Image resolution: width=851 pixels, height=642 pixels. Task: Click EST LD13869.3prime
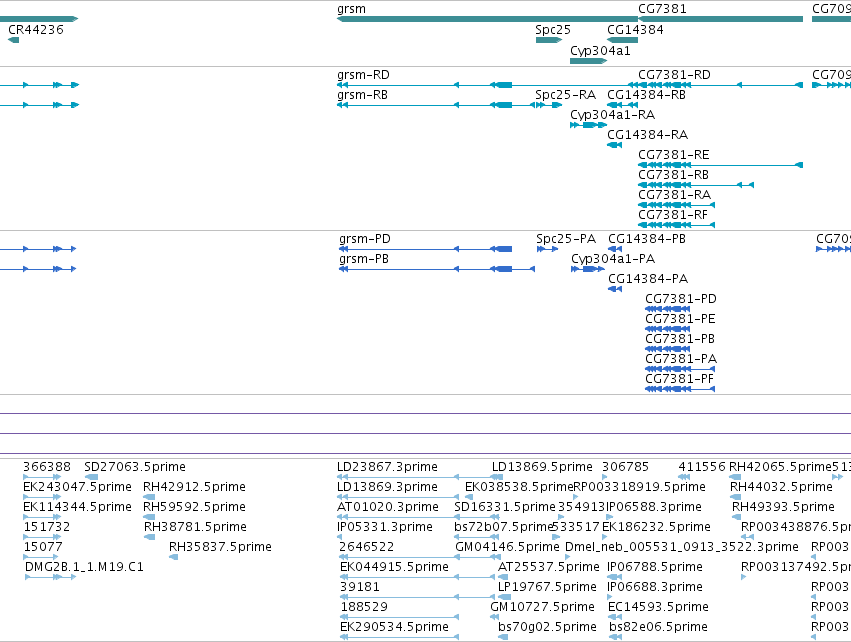point(398,497)
